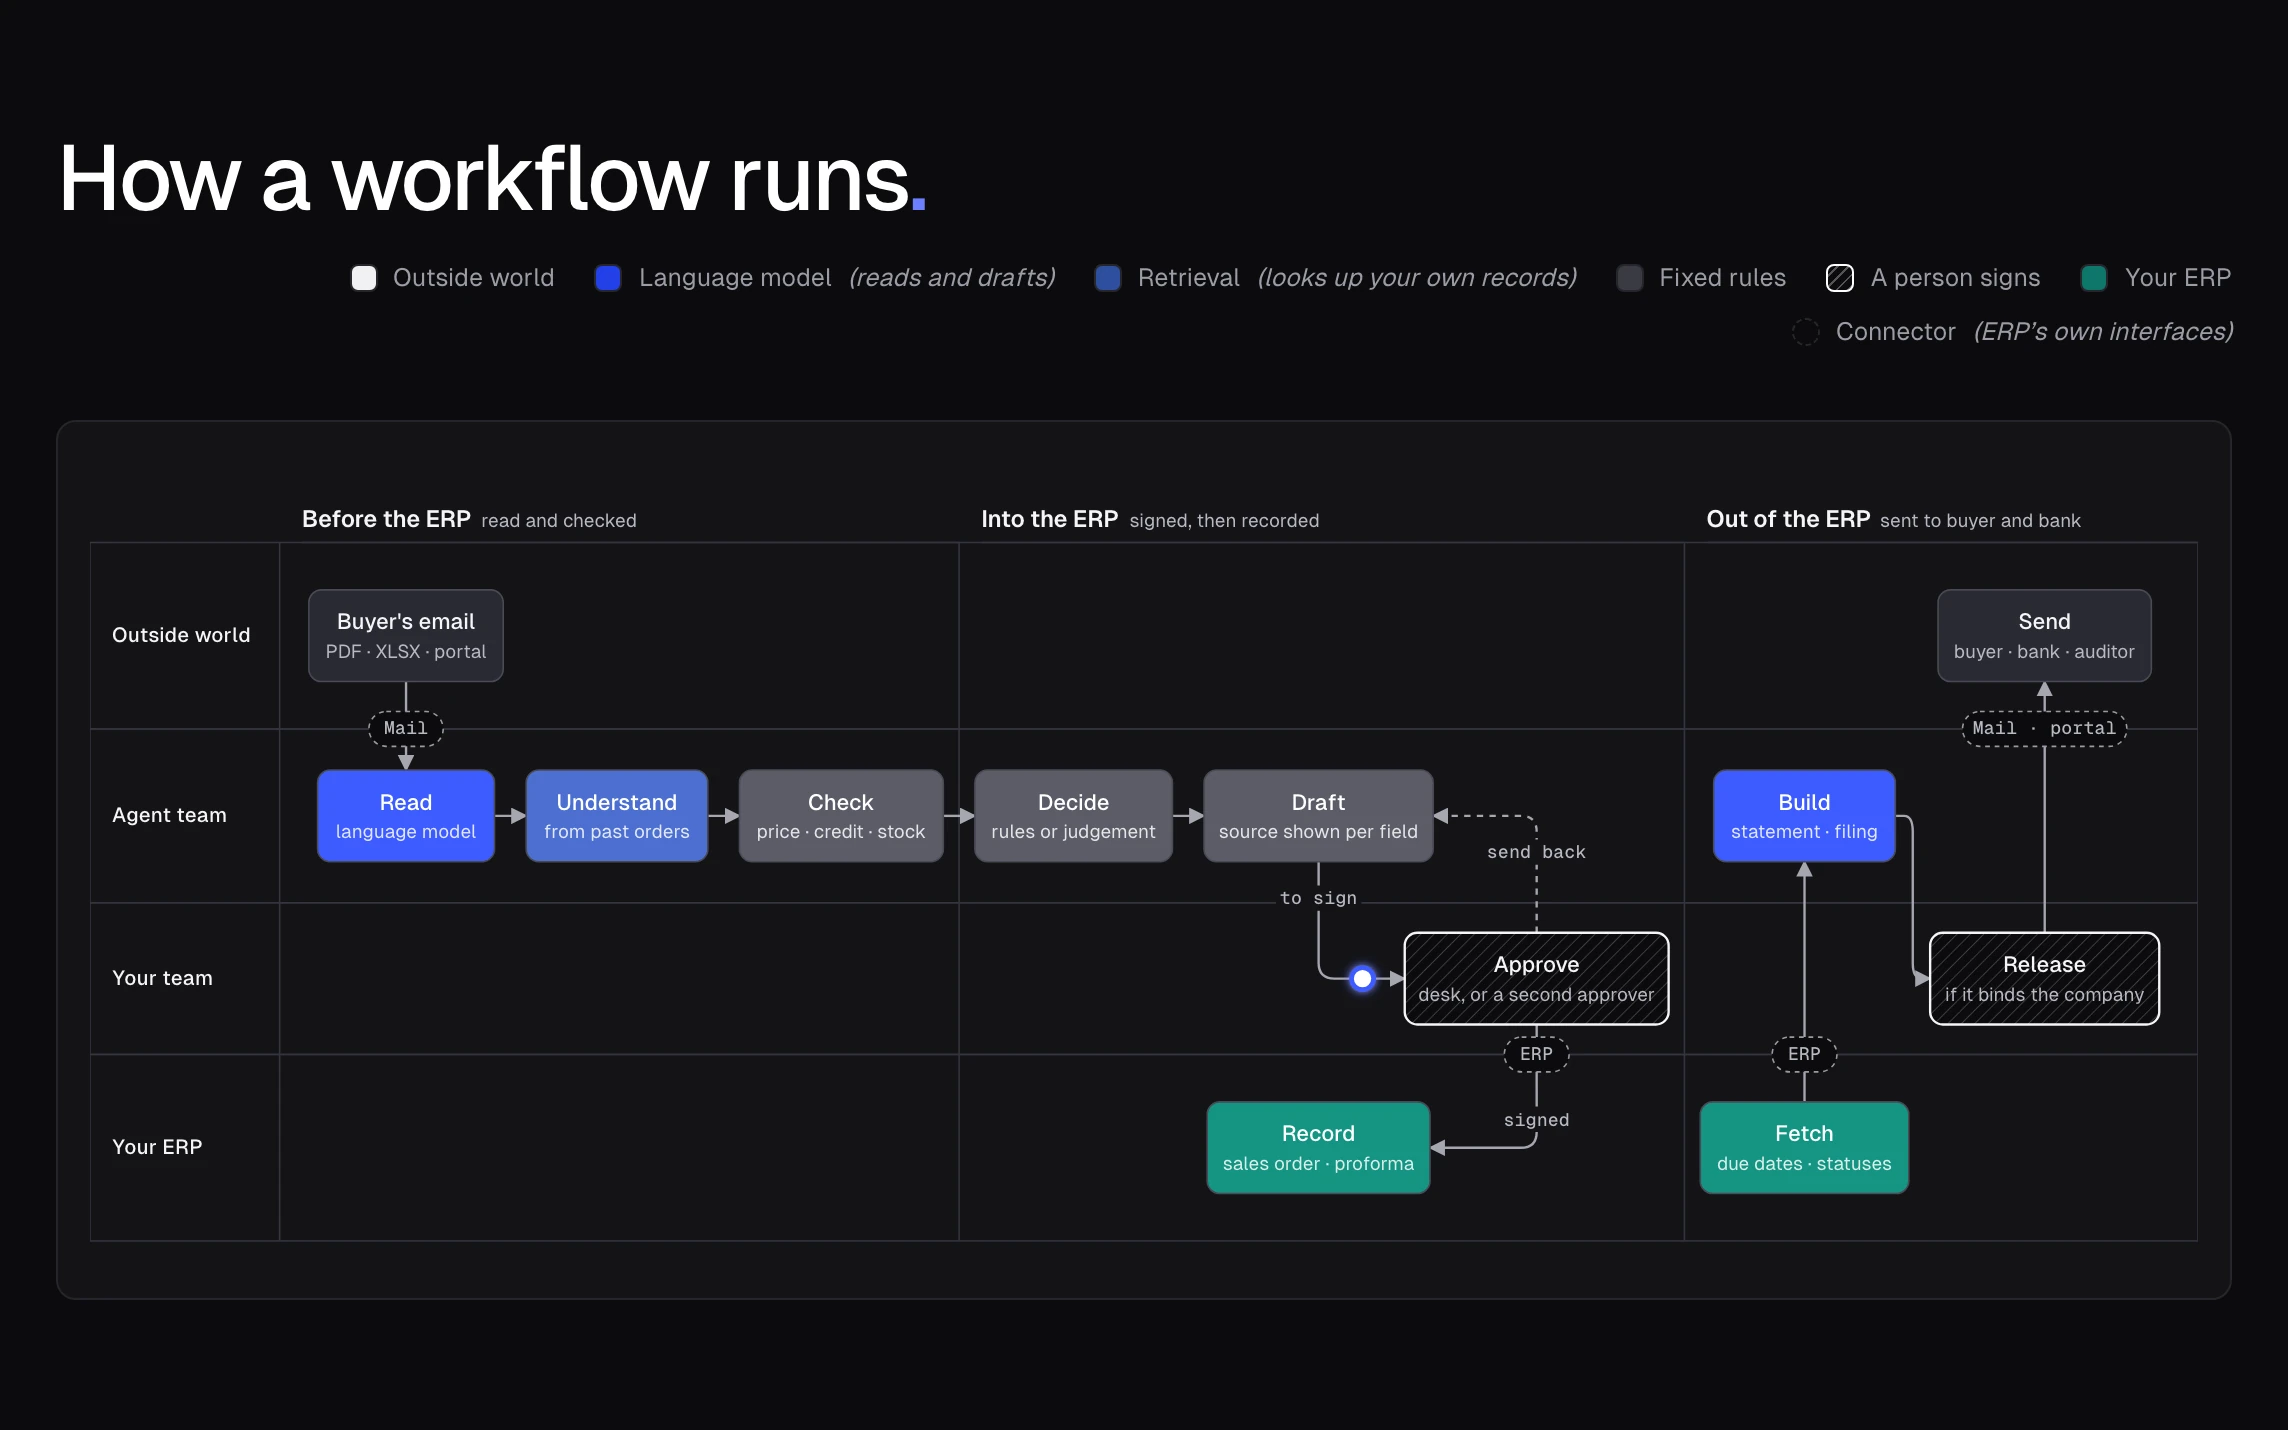Click the 'signed' edge label
2288x1430 pixels.
click(x=1537, y=1121)
